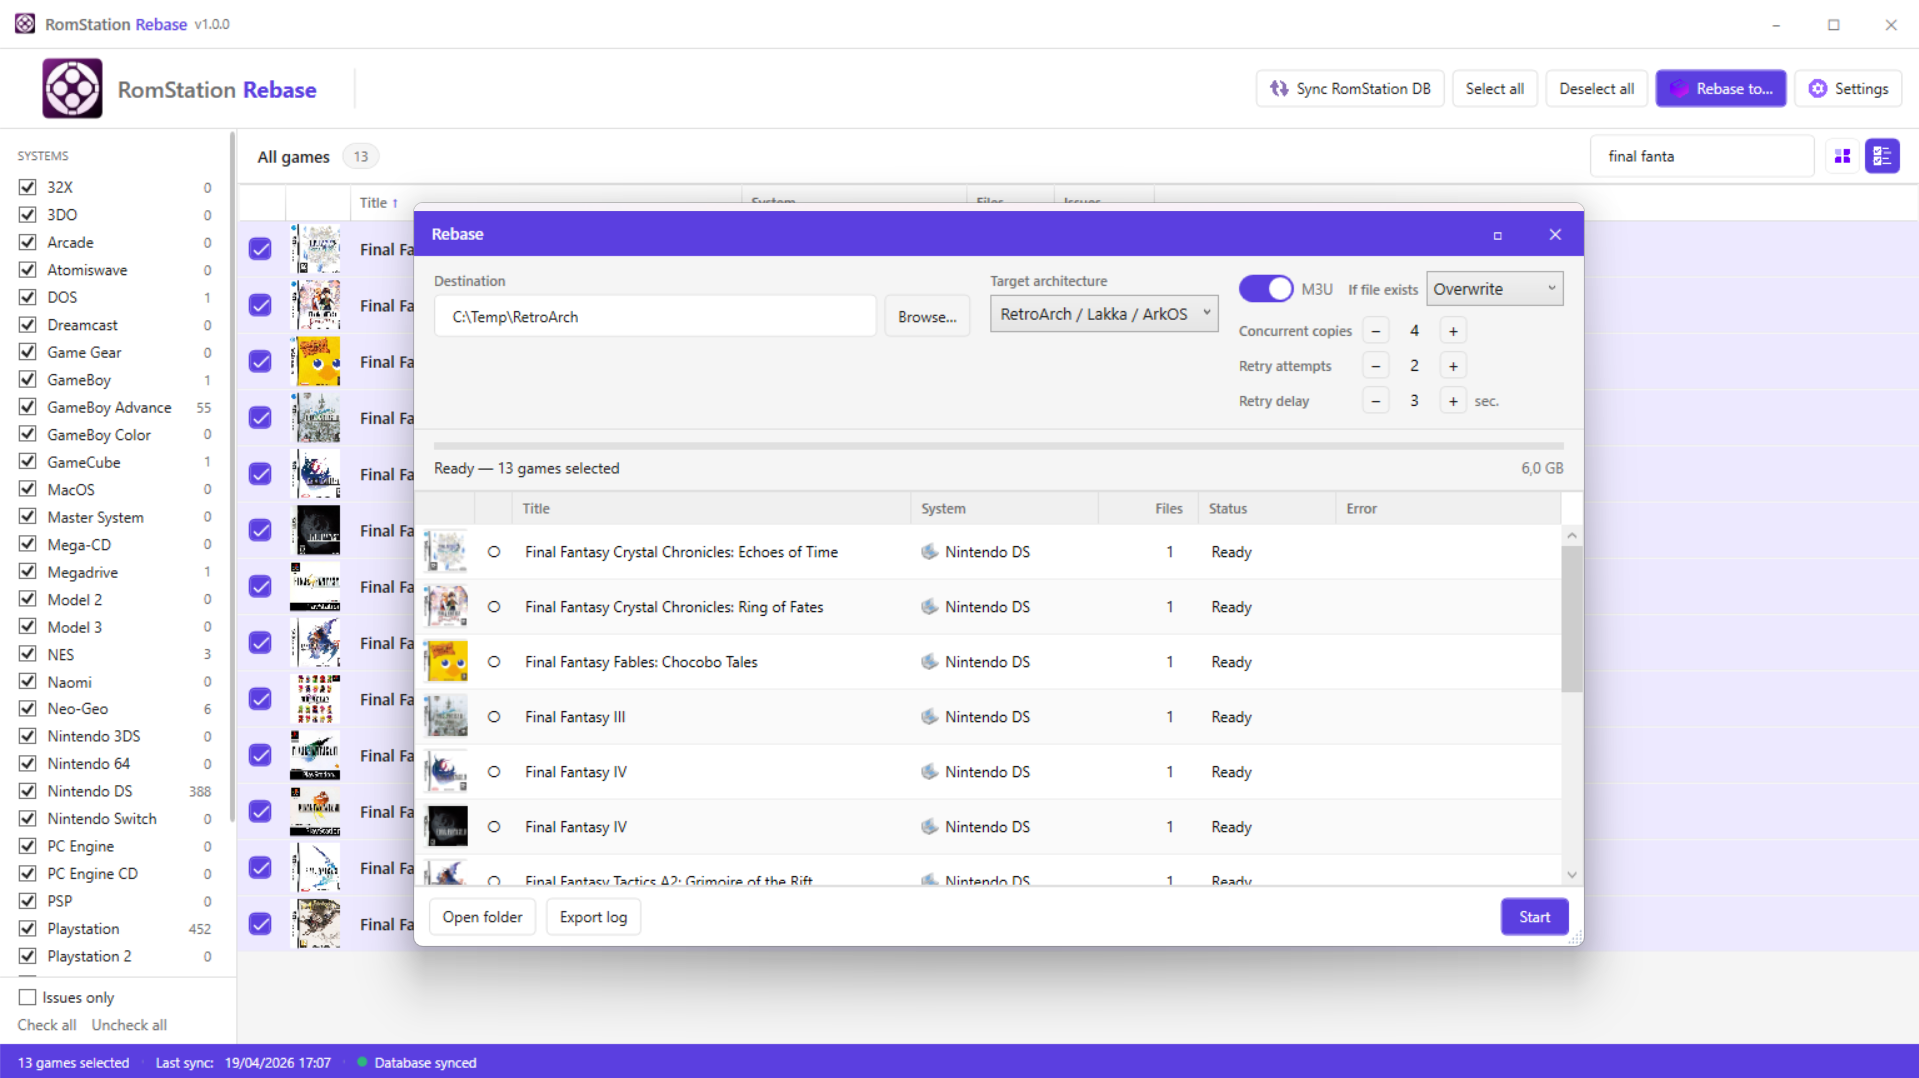The image size is (1919, 1078).
Task: Click the grid view icon
Action: click(x=1842, y=156)
